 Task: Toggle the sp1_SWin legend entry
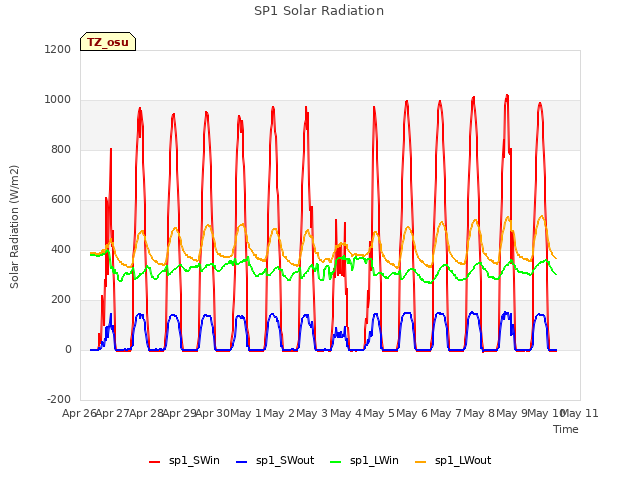tap(184, 461)
